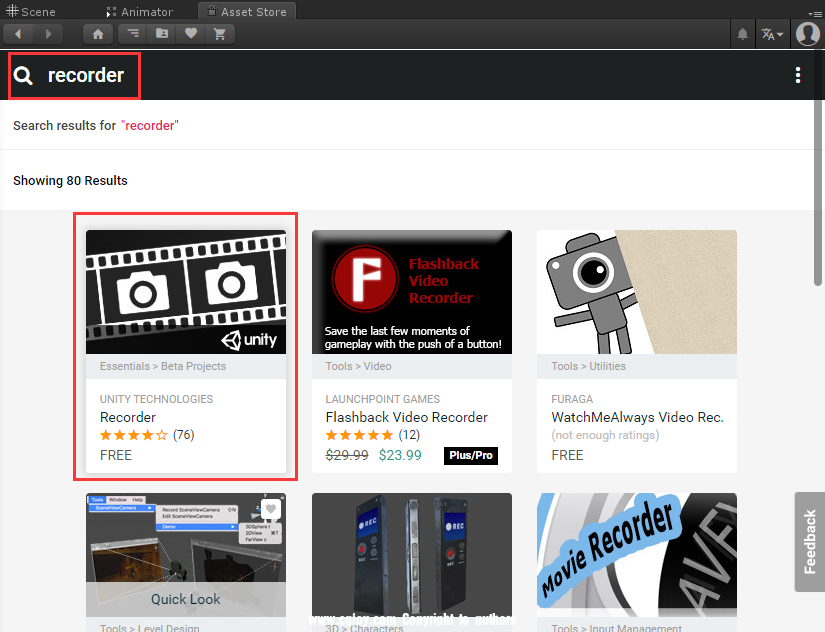Open the Beta Projects category link
This screenshot has height=632, width=825.
[x=194, y=366]
